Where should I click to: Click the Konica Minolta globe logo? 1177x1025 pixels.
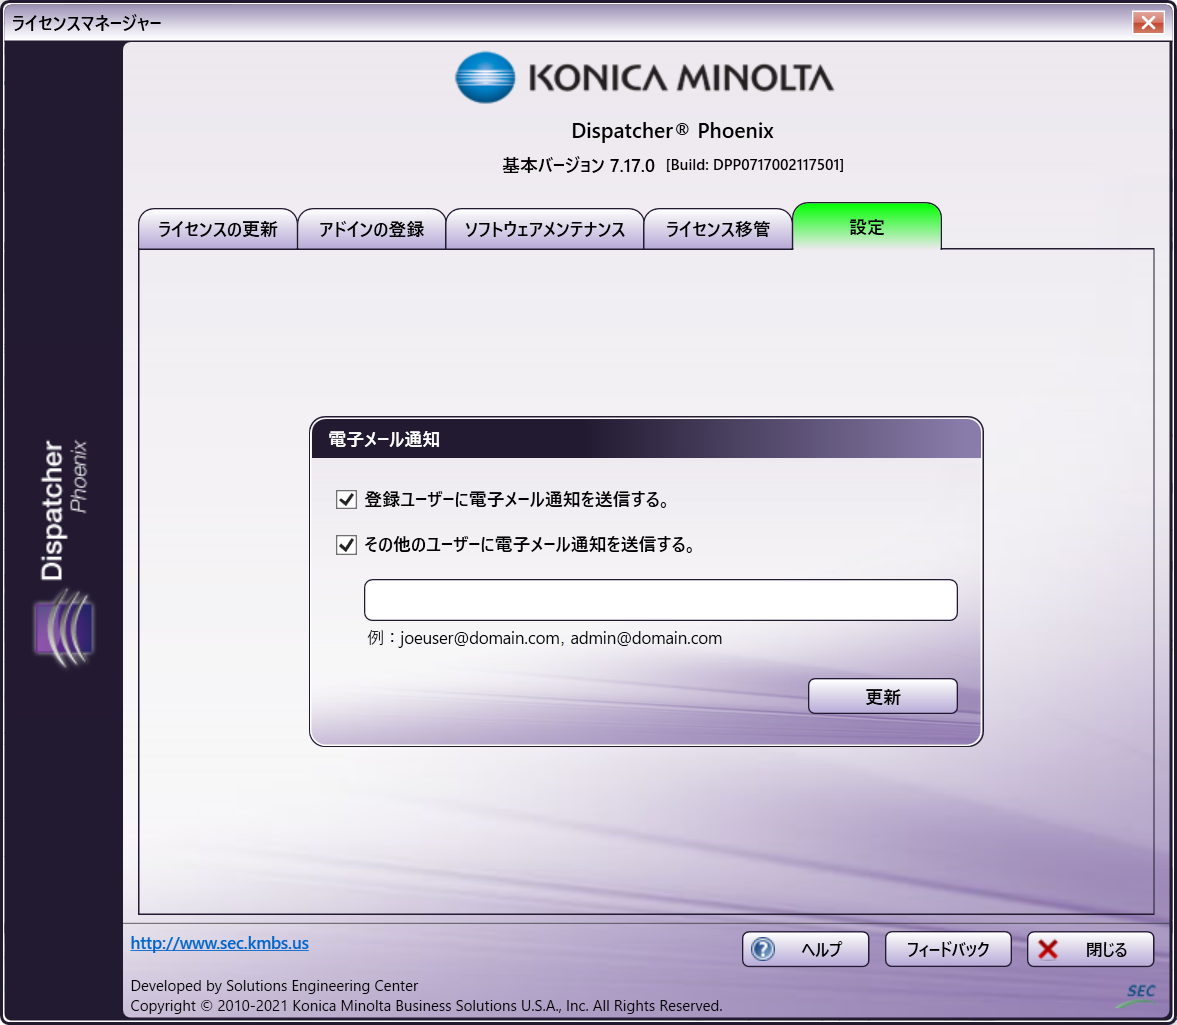485,77
